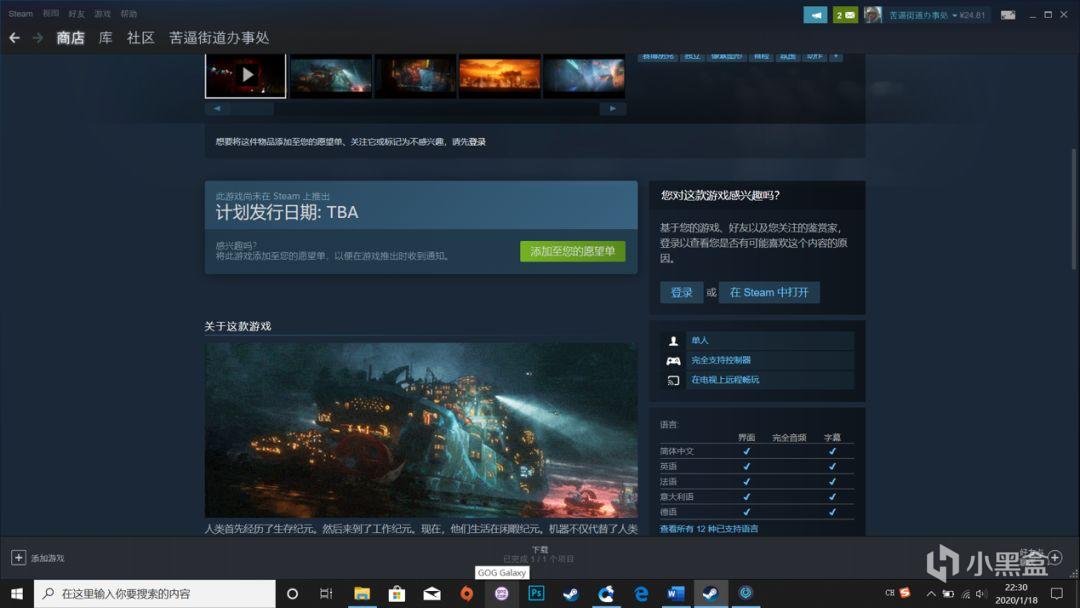
Task: Open the friends and chat icon at bottom right
Action: (x=1055, y=556)
